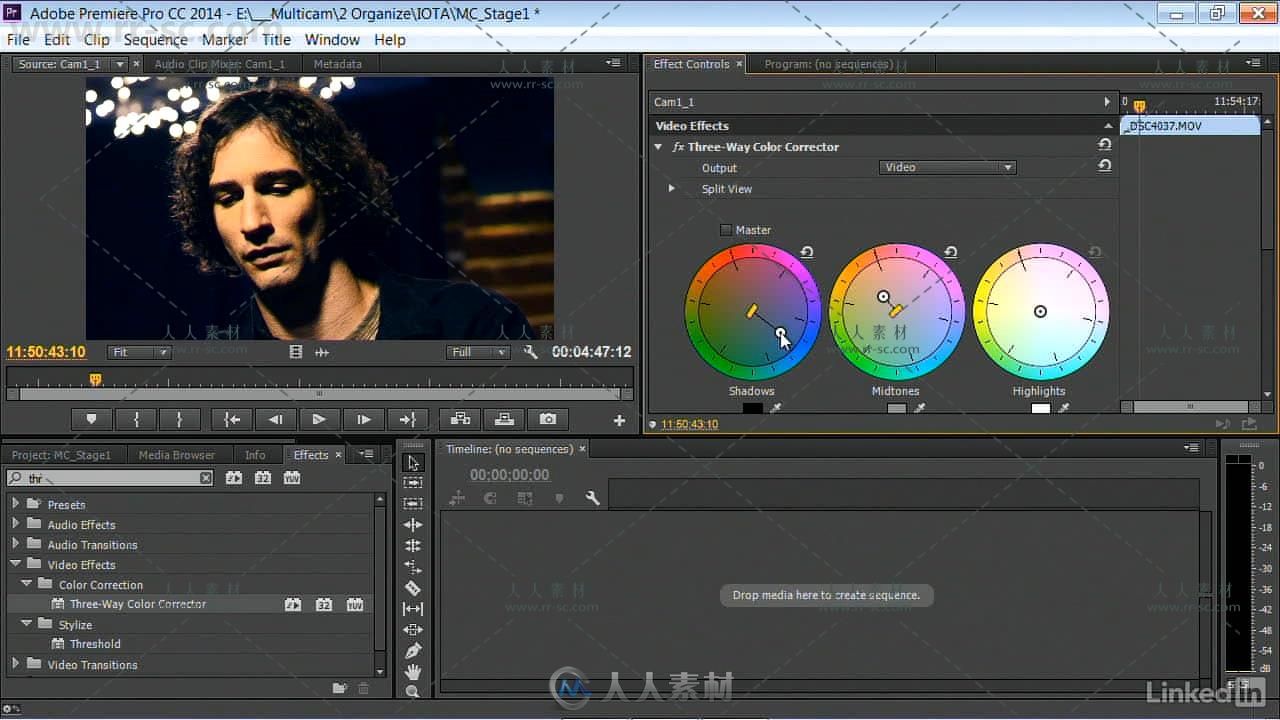Image resolution: width=1280 pixels, height=720 pixels.
Task: Select the Slip tool
Action: pyautogui.click(x=413, y=609)
